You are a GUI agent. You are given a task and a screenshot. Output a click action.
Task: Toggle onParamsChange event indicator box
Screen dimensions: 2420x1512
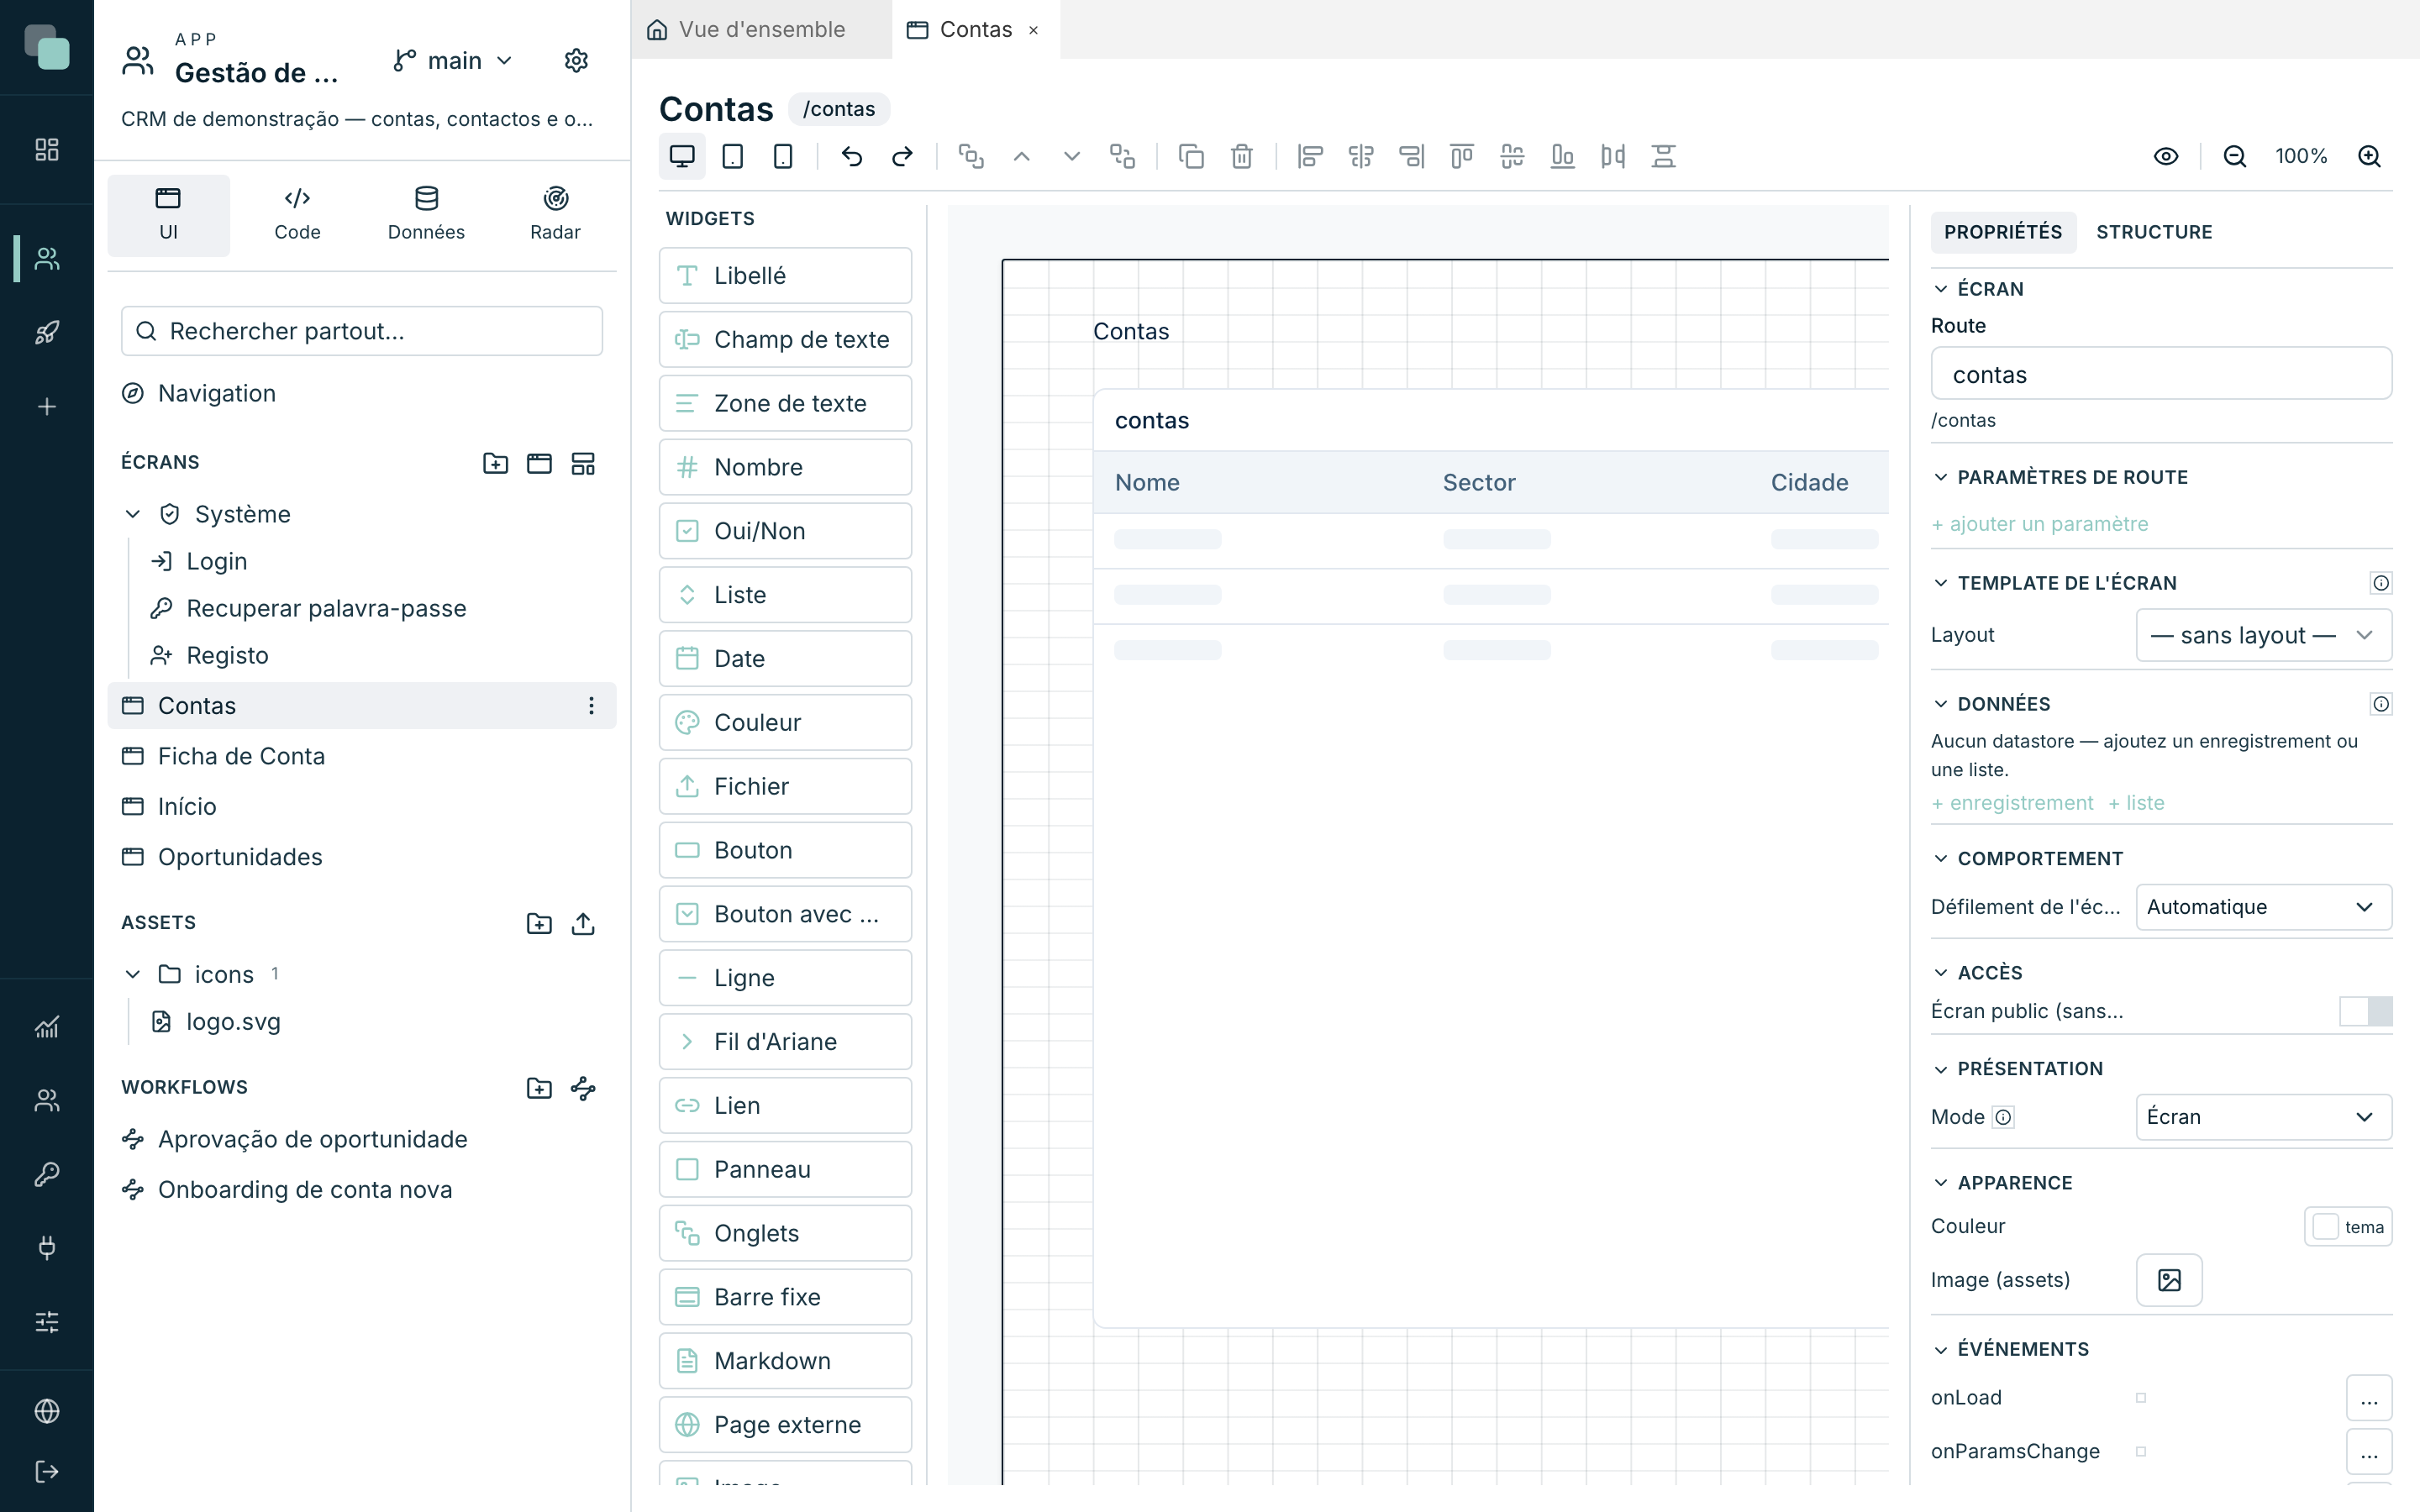point(2141,1451)
